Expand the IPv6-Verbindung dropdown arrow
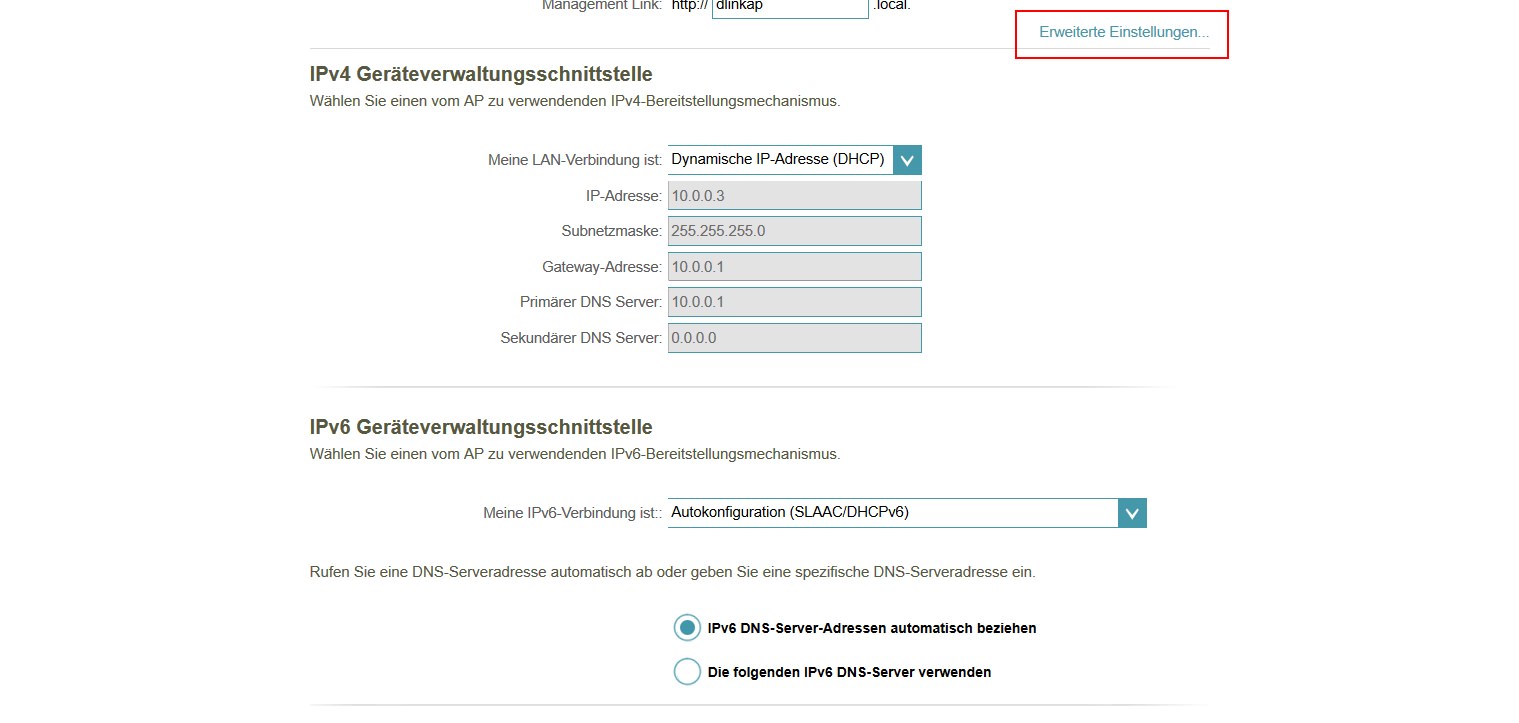 point(1132,513)
